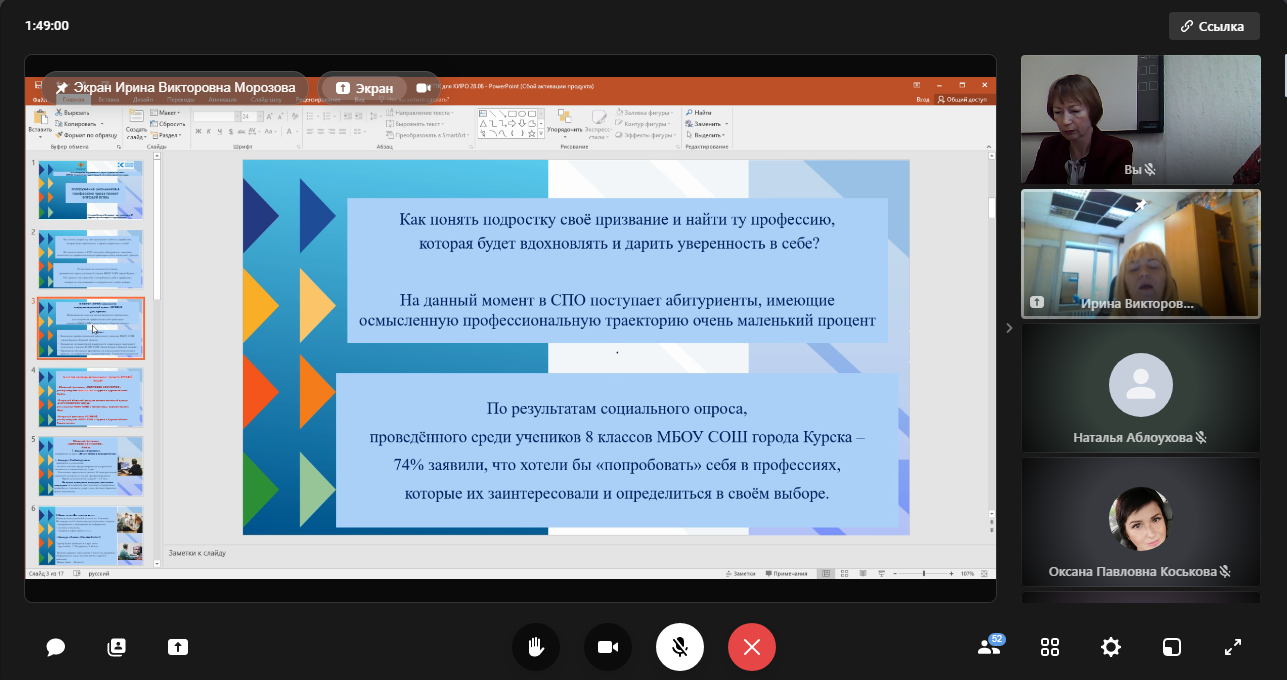Open the font name combo box
The height and width of the screenshot is (680, 1287).
217,116
